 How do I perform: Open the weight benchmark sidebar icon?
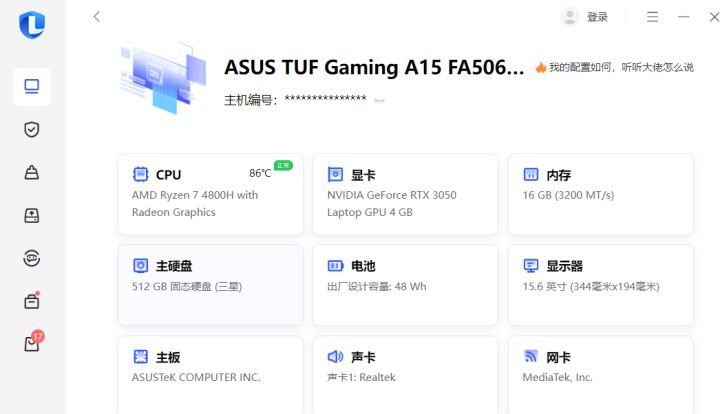pos(32,173)
